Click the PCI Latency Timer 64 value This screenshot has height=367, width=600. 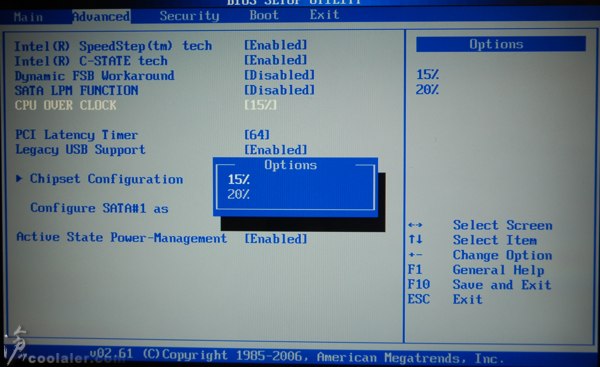click(257, 135)
